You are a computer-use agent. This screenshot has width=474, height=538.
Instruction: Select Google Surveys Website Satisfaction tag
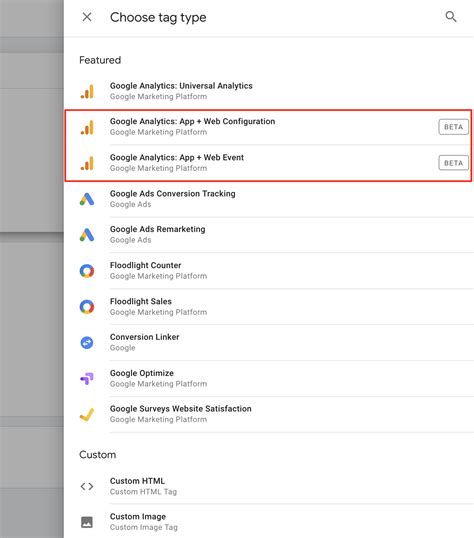coord(269,414)
